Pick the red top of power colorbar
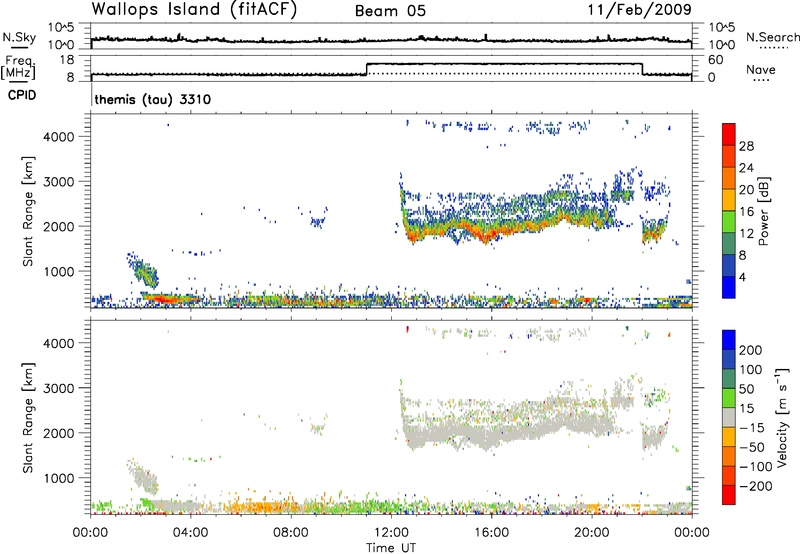Viewport: 800px width, 554px height. point(729,135)
